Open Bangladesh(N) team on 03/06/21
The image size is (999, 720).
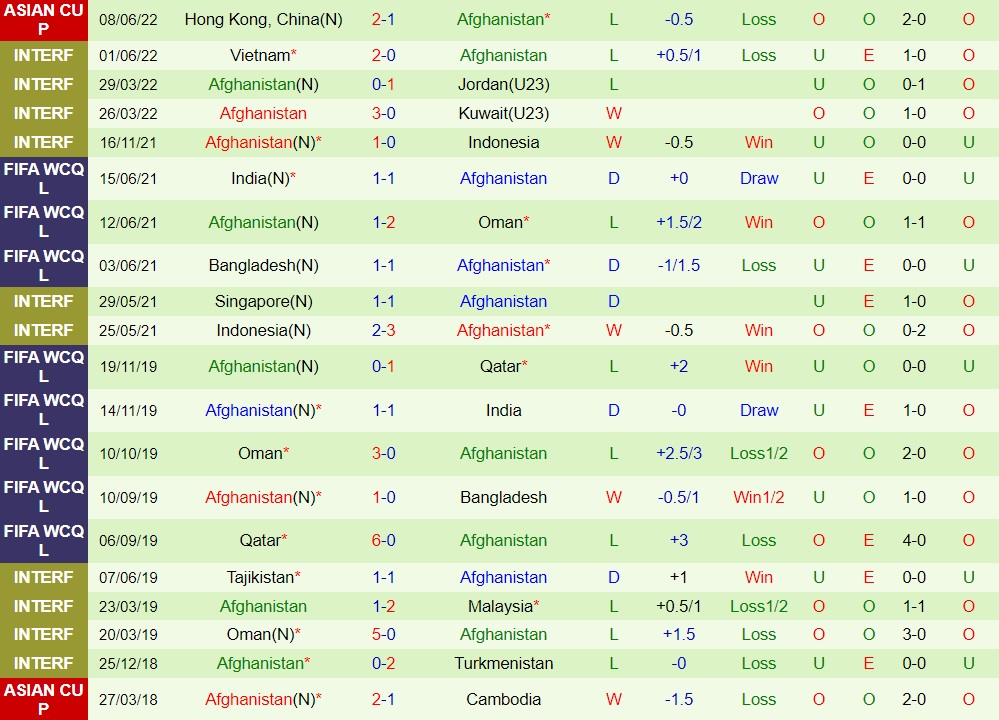(x=263, y=266)
